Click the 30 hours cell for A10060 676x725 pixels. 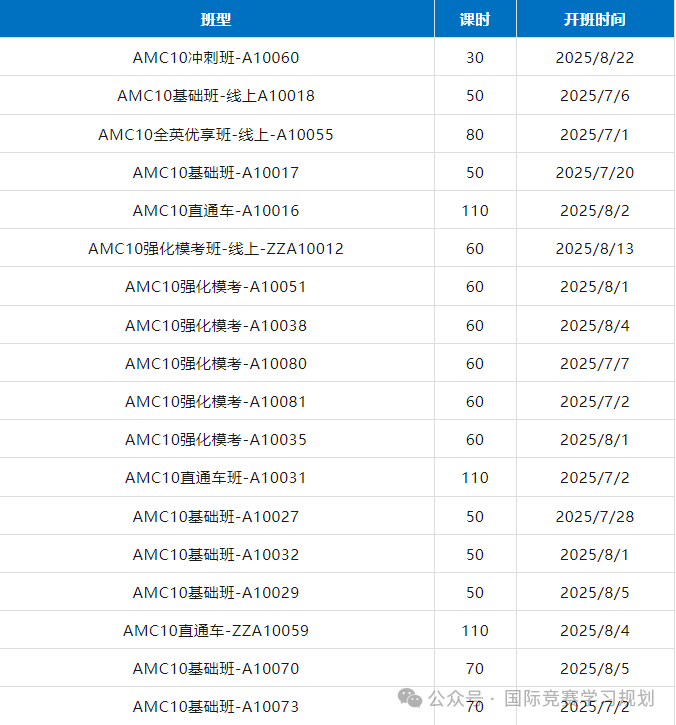click(x=475, y=58)
